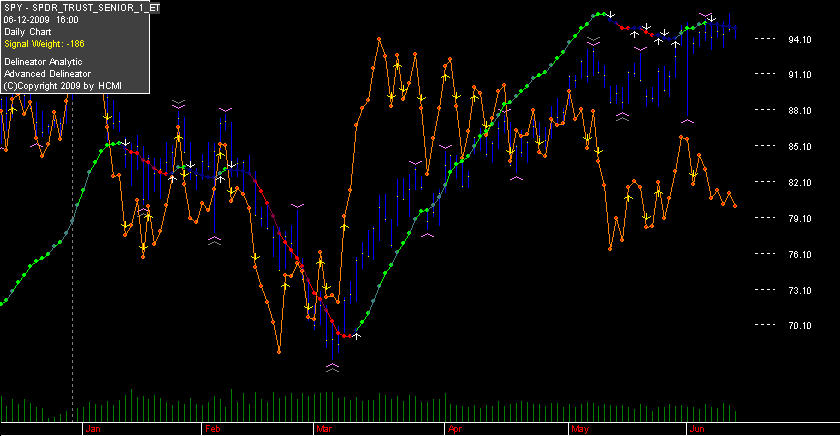
Task: Select the Apr month label
Action: [x=455, y=429]
